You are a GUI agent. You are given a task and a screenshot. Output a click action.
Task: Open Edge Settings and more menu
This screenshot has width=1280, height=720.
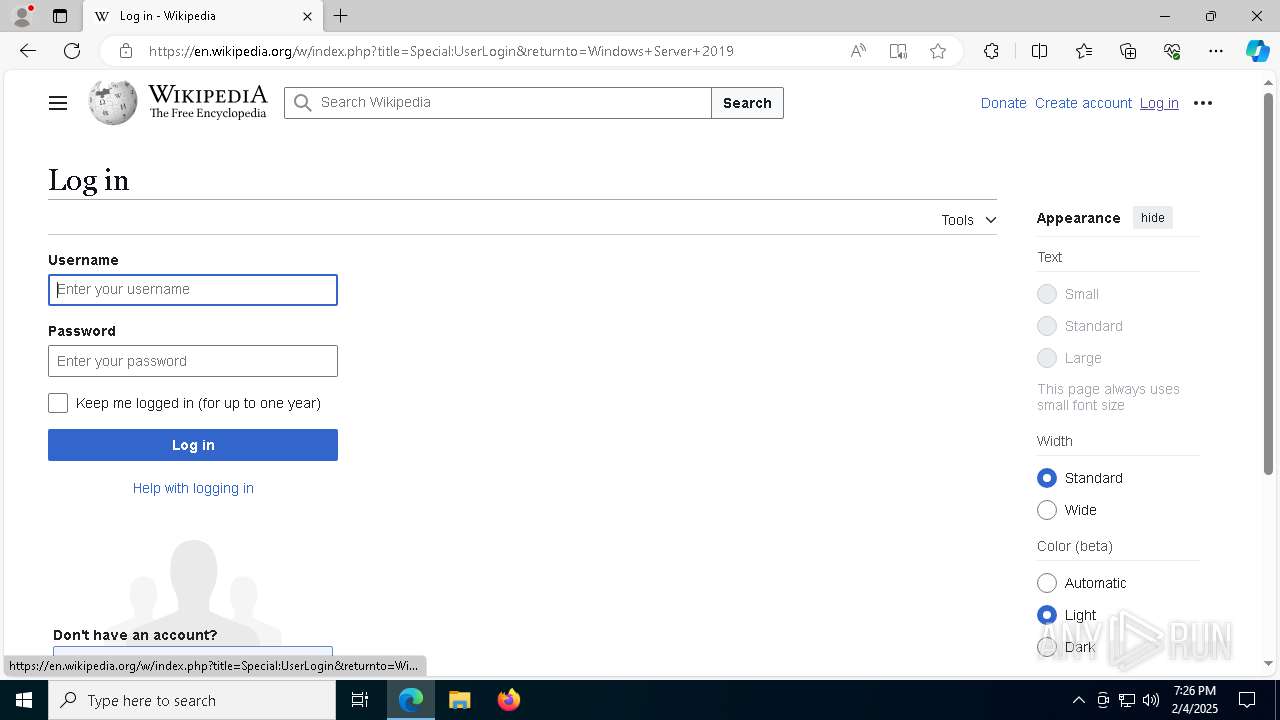(x=1216, y=51)
